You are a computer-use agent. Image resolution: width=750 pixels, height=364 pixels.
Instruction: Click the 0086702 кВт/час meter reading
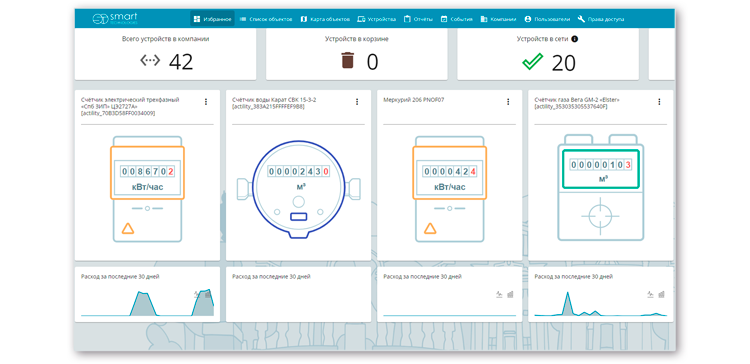[147, 171]
